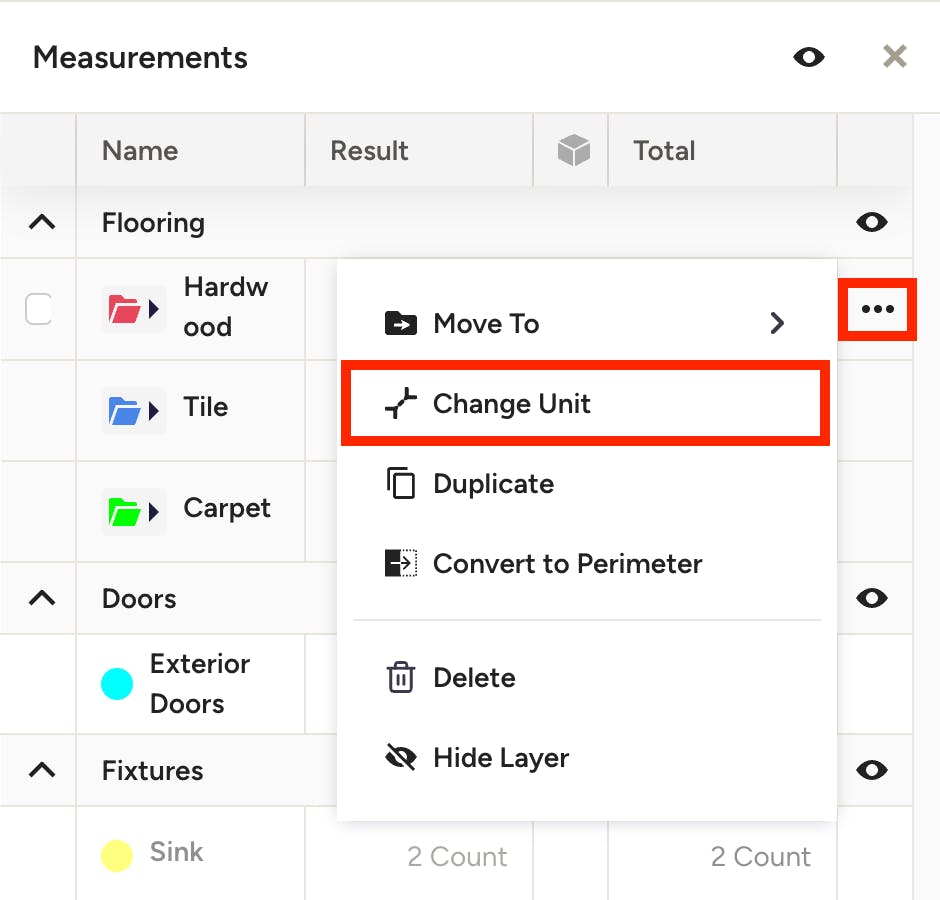Screen dimensions: 940x900
Task: Click the Name column header
Action: [x=140, y=150]
